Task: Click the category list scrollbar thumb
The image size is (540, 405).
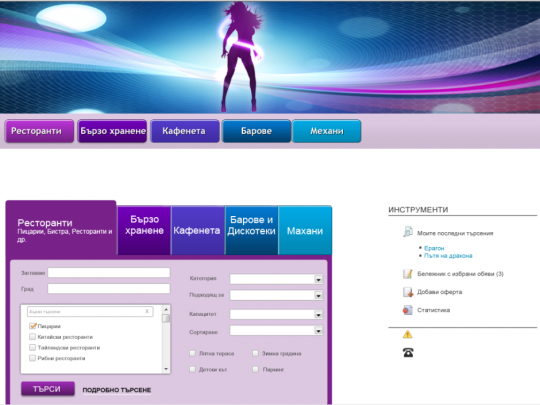Action: pyautogui.click(x=166, y=318)
